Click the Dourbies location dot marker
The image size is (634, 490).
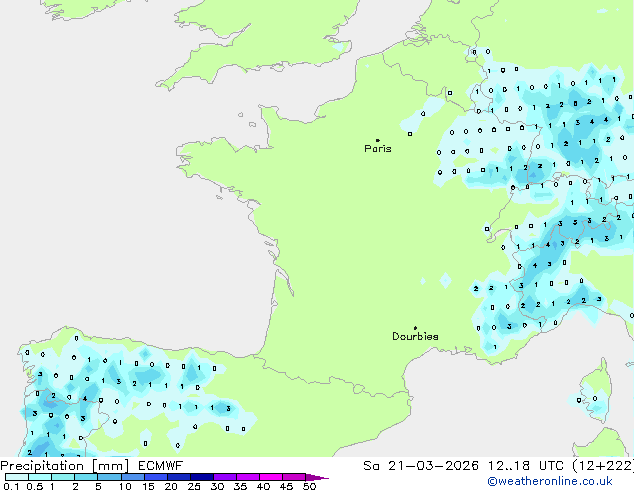click(x=415, y=328)
